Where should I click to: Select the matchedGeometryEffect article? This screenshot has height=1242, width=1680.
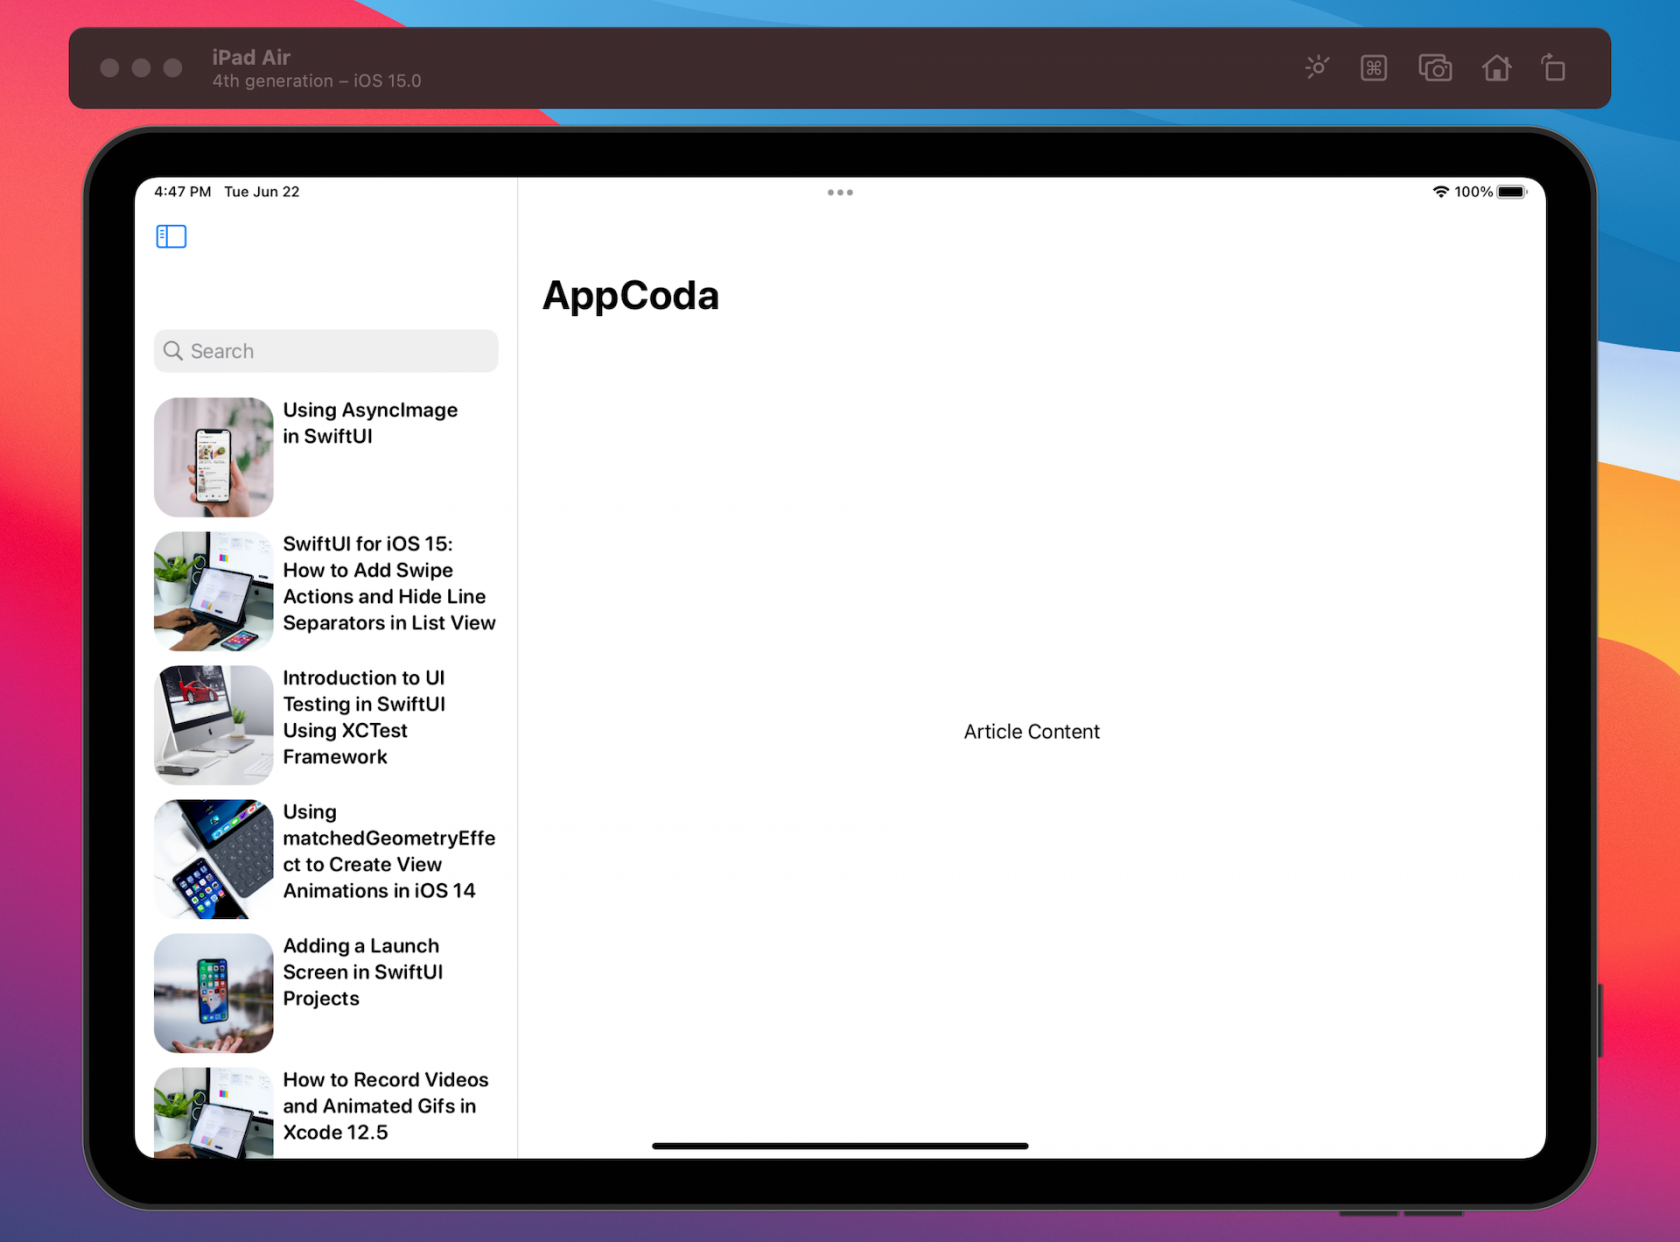point(388,851)
